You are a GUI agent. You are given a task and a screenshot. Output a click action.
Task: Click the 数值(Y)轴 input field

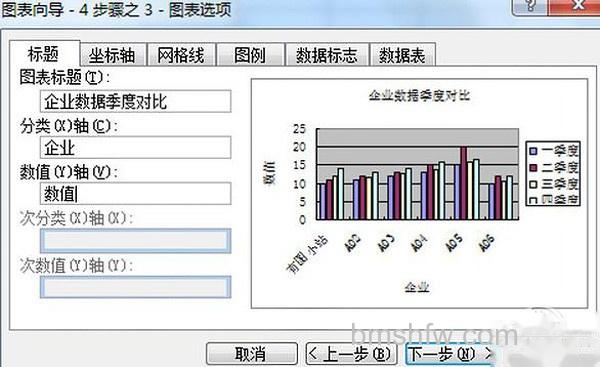point(135,193)
